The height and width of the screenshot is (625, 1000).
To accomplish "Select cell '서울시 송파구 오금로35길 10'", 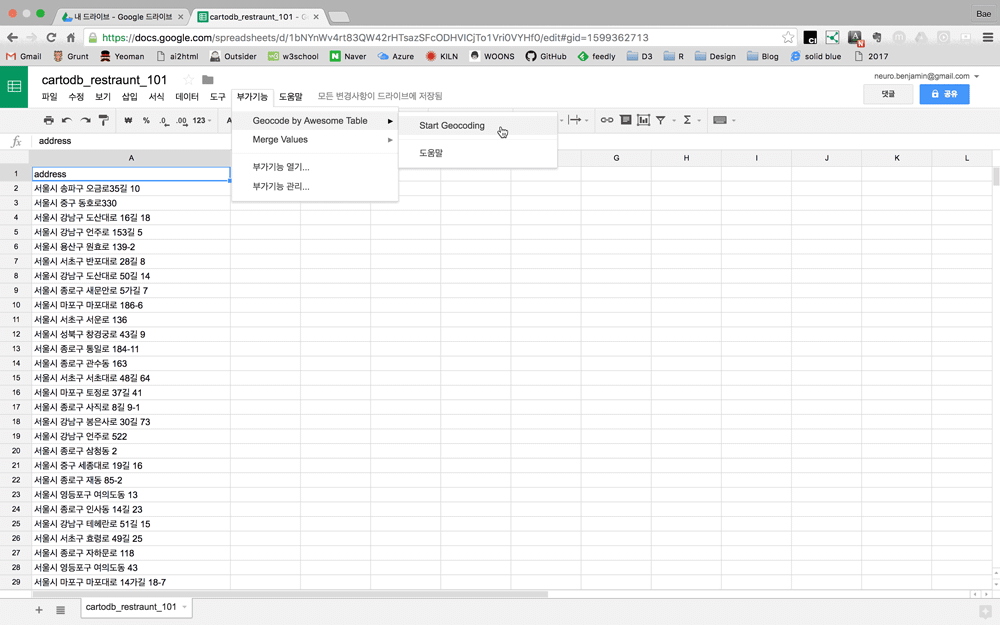I will coord(131,188).
